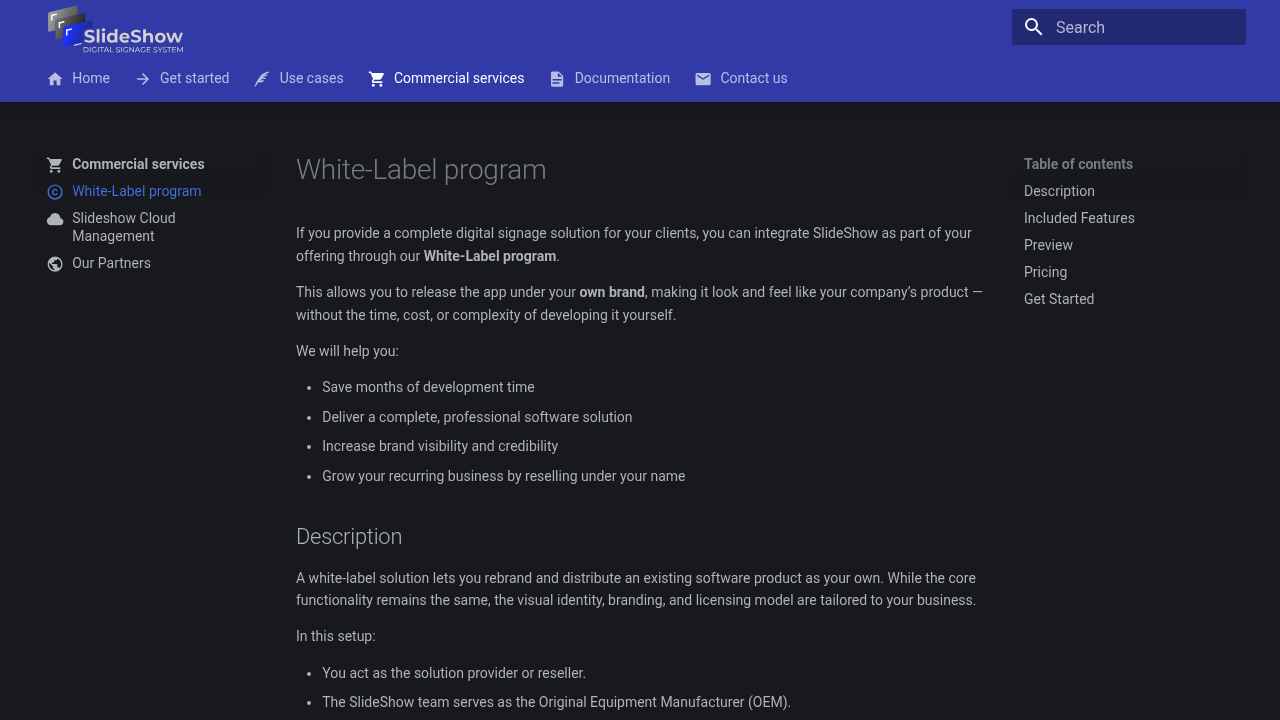Switch to the Use cases tab

pos(299,78)
